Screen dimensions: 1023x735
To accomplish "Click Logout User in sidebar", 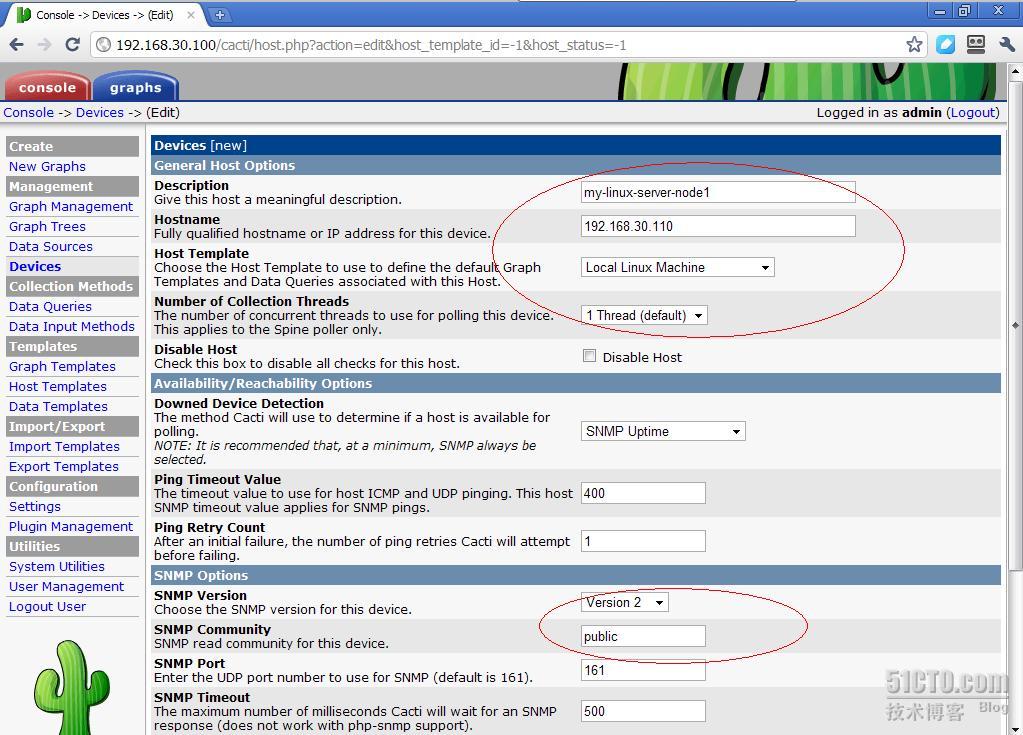I will pos(47,607).
